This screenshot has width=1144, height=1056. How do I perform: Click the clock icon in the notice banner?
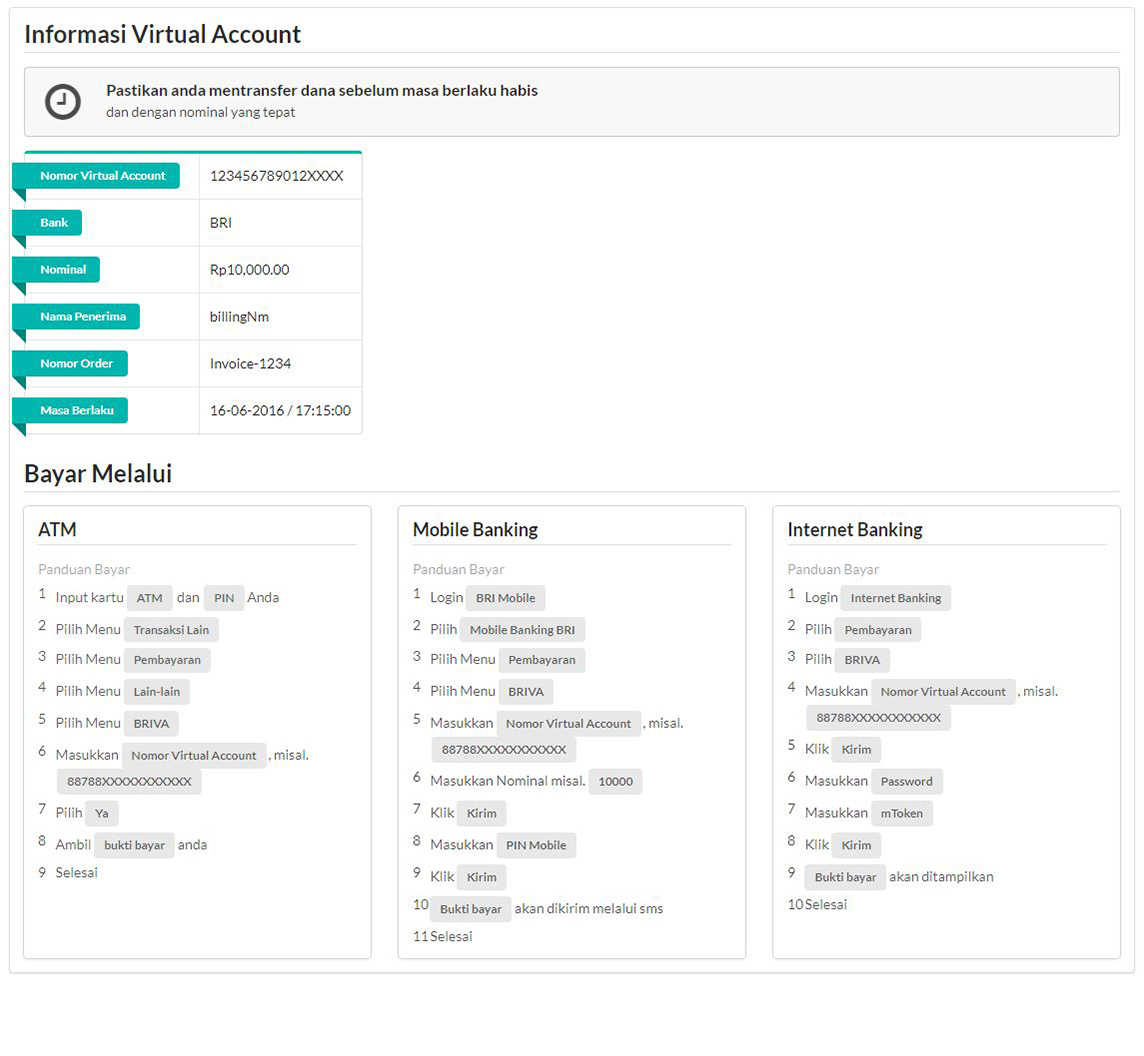point(63,101)
